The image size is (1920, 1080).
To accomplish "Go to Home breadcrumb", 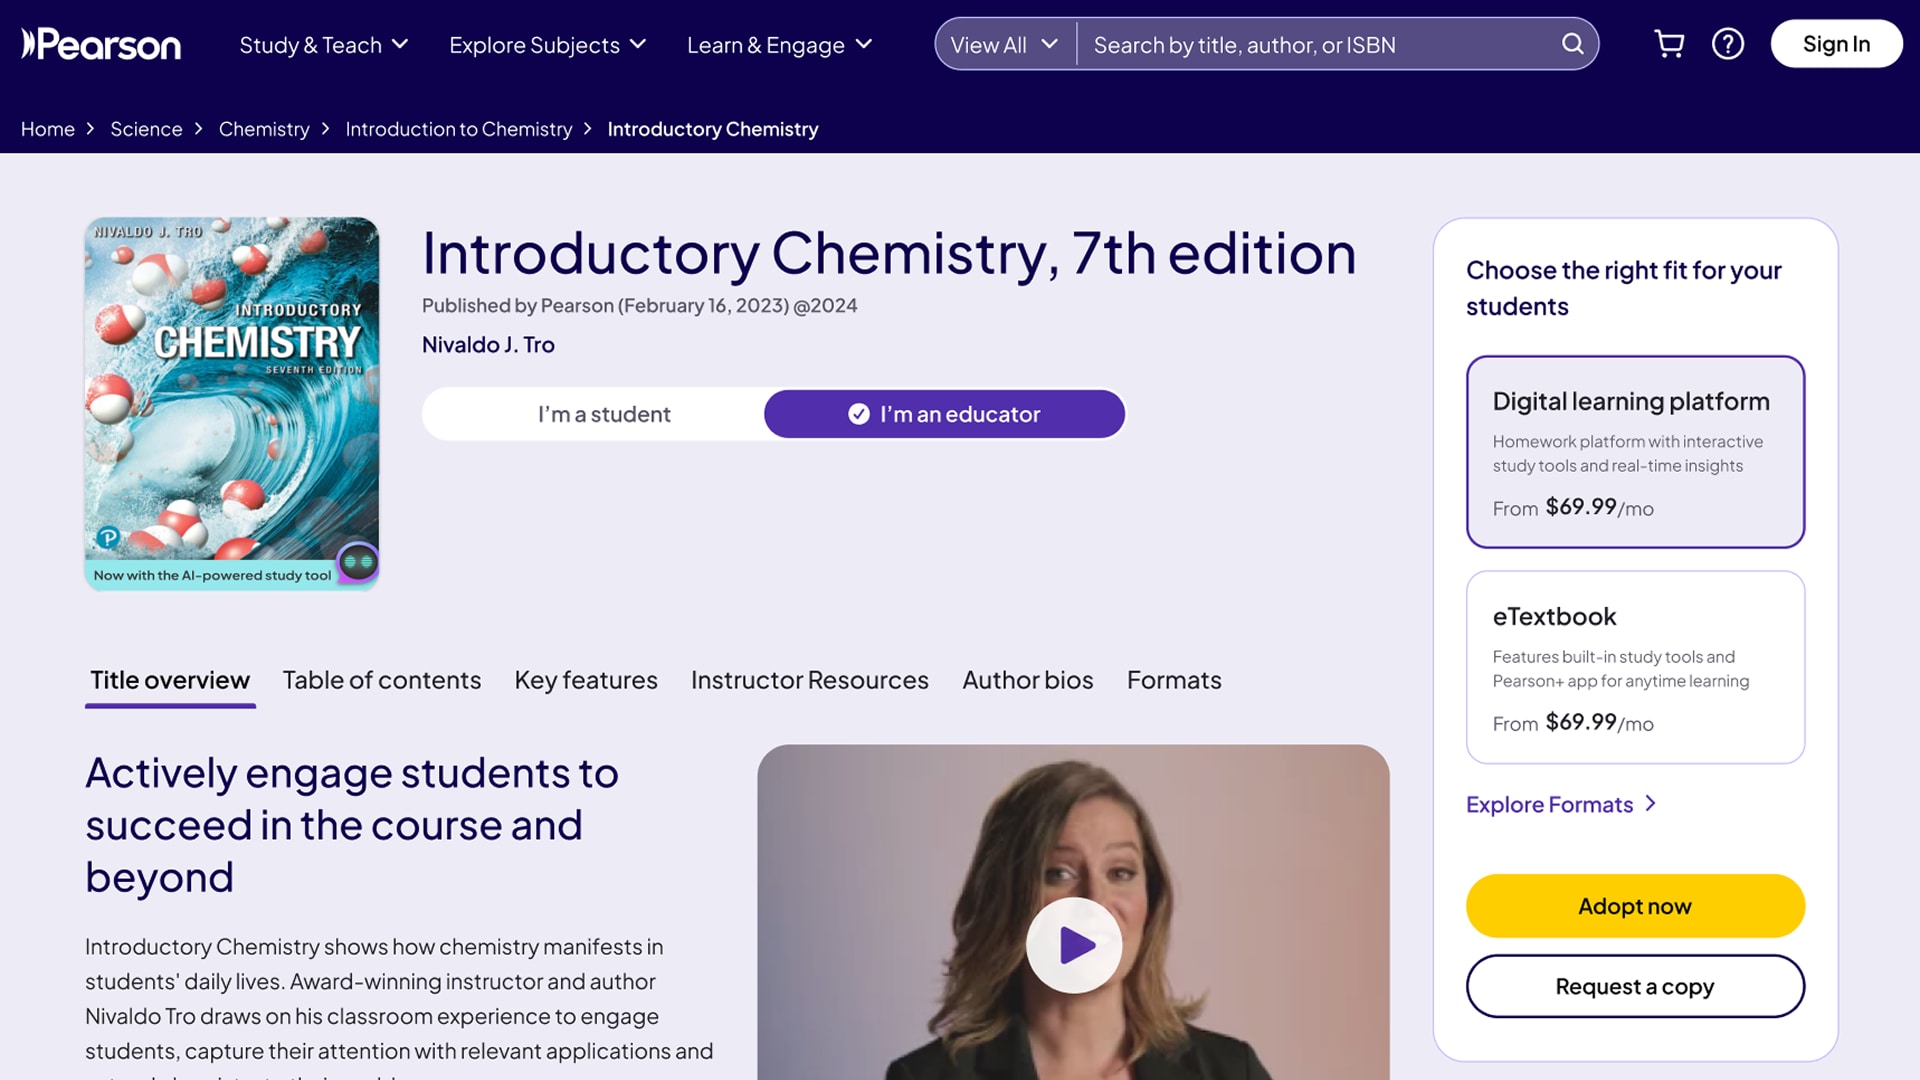I will [x=48, y=129].
